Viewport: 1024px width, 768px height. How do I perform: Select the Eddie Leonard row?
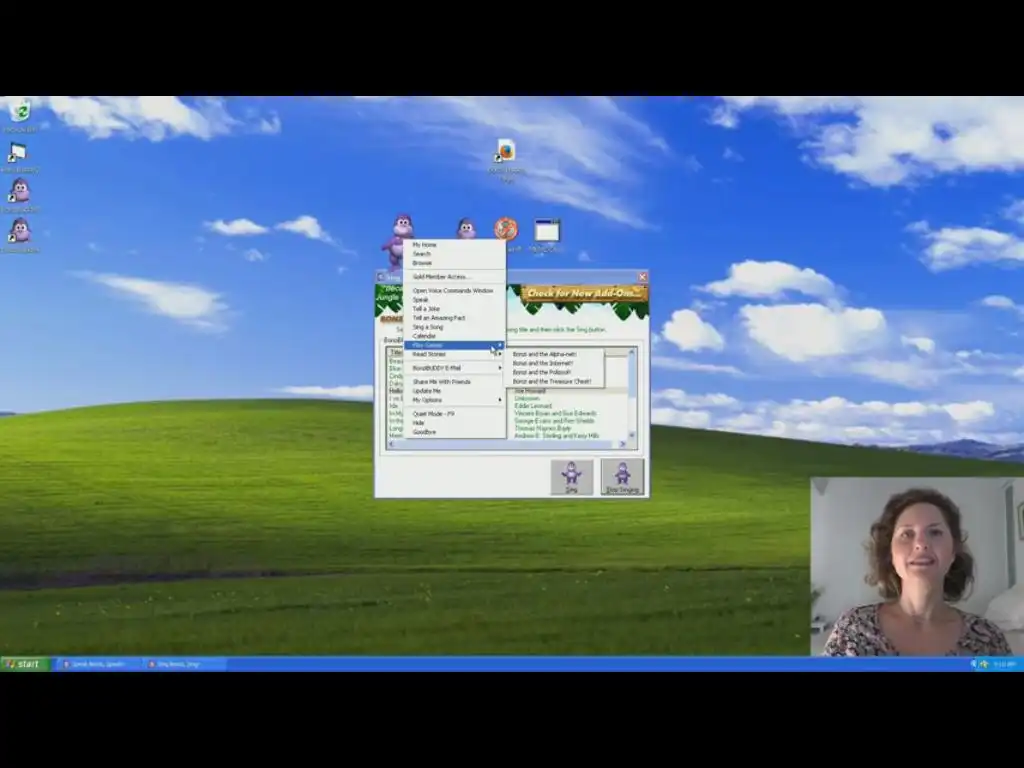pyautogui.click(x=533, y=406)
